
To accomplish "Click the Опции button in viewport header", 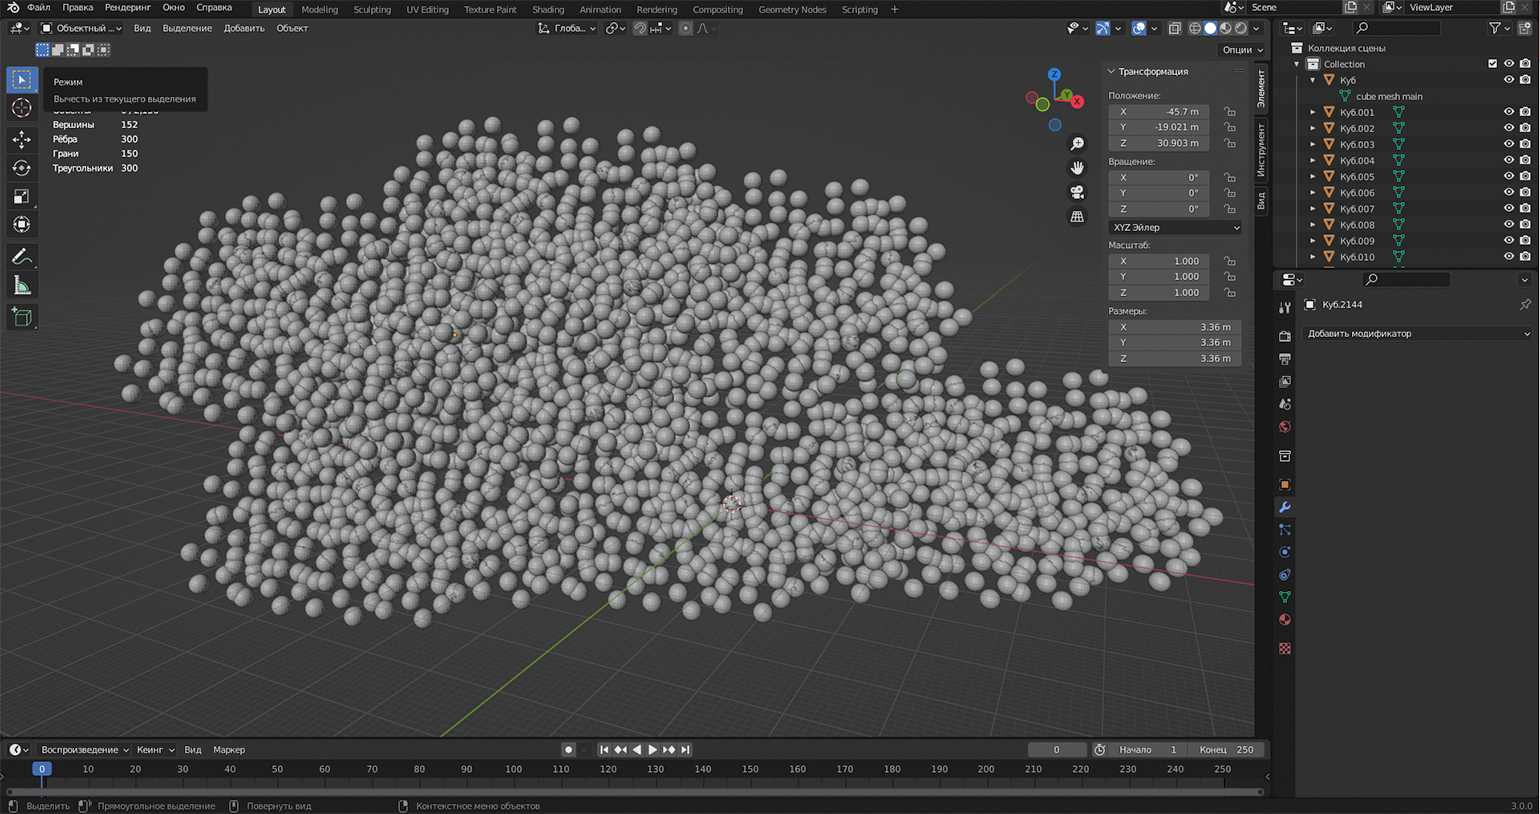I will coord(1241,50).
